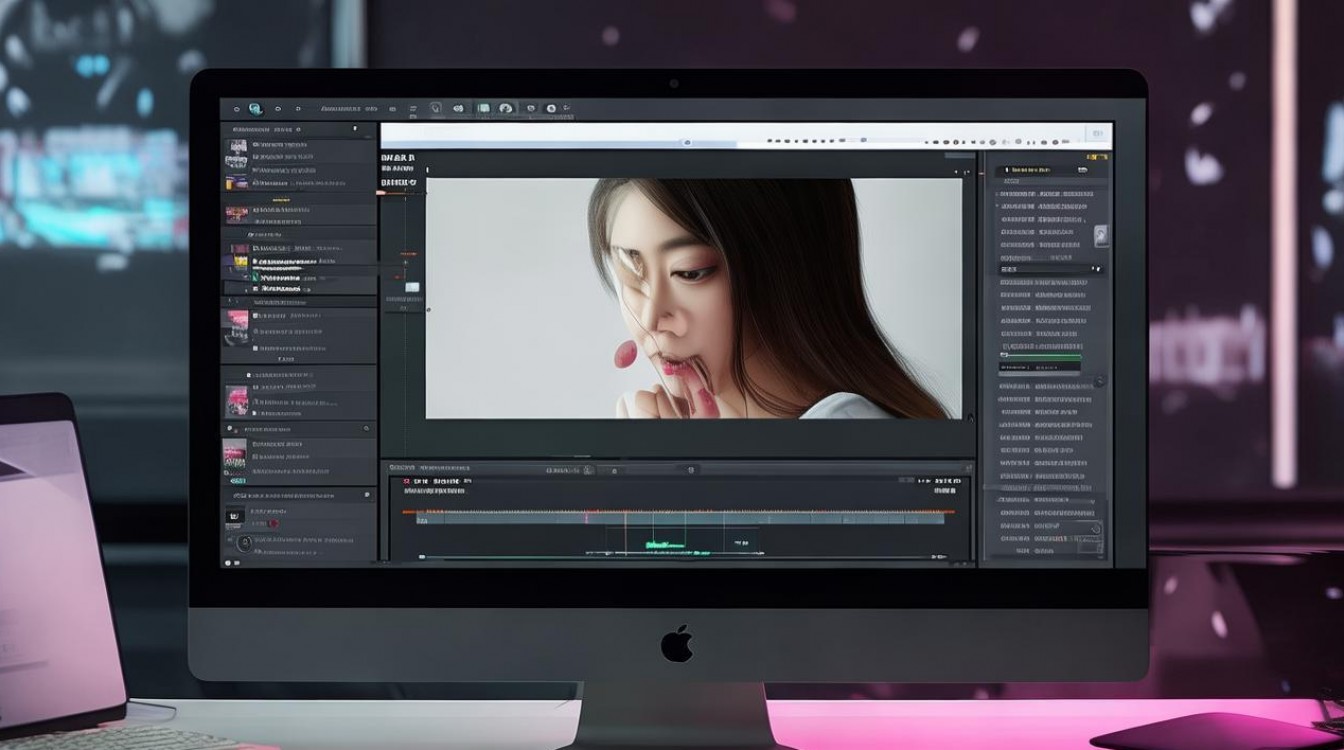Viewport: 1344px width, 750px height.
Task: Expand the left panel header dropdown arrow
Action: point(354,129)
